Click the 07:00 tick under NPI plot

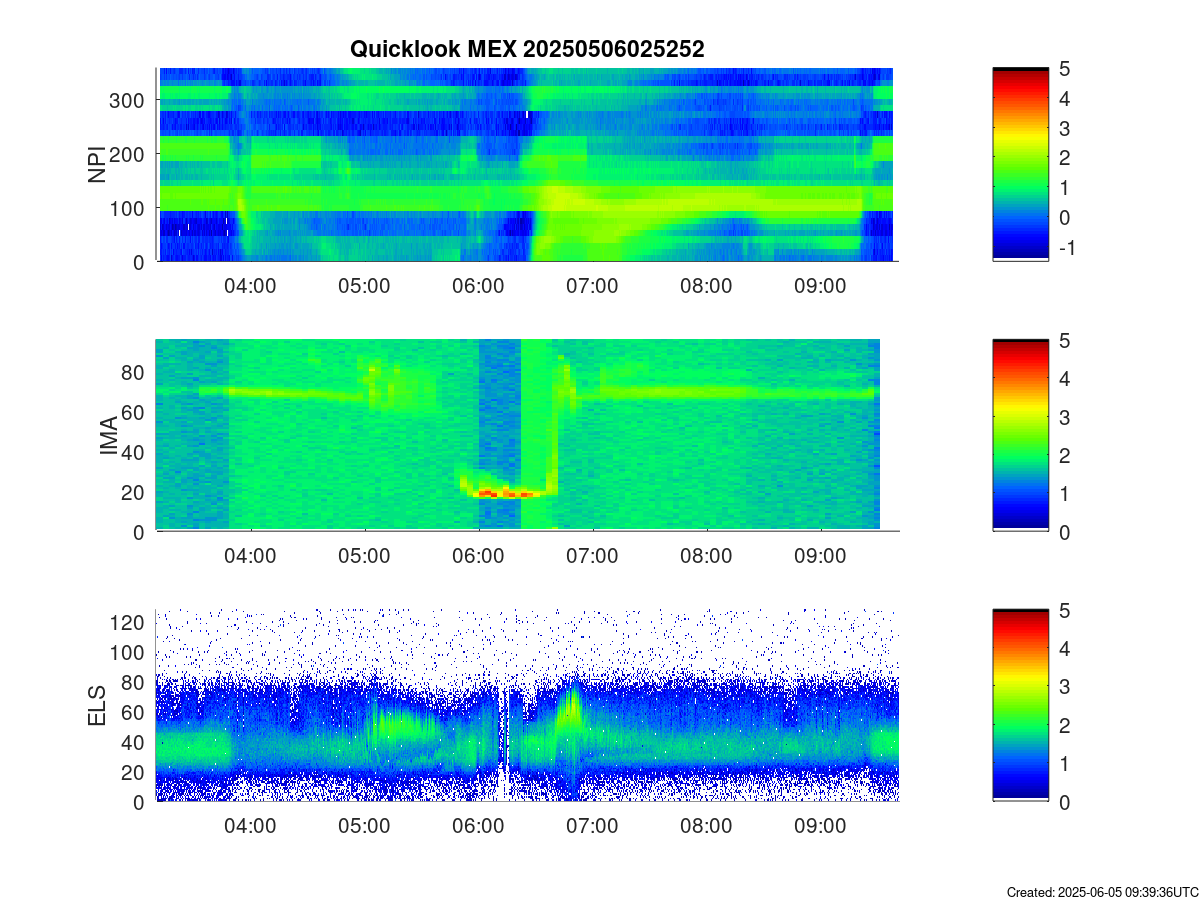592,286
